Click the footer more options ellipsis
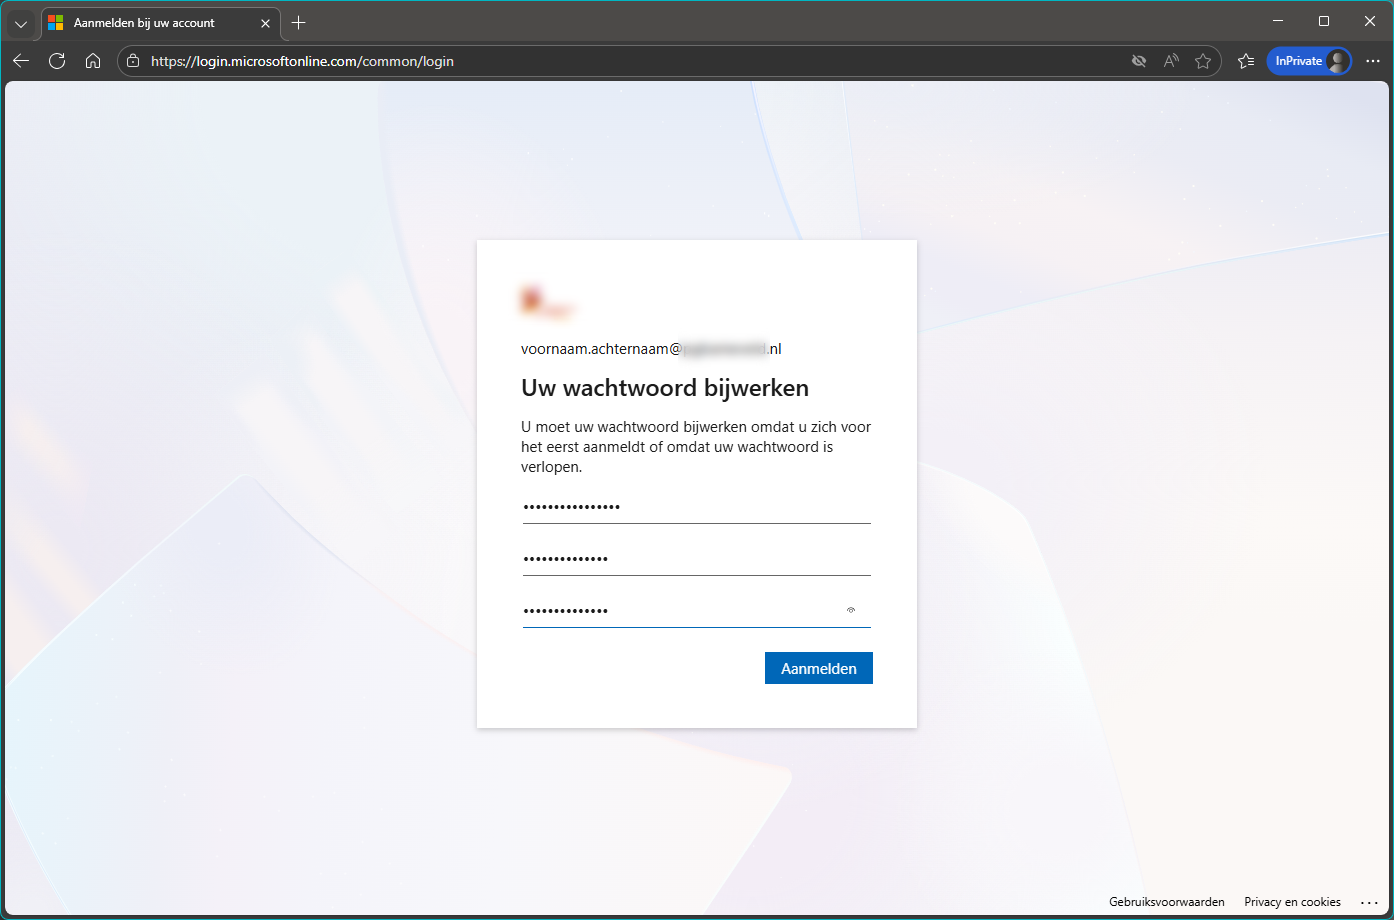This screenshot has width=1394, height=920. 1369,902
